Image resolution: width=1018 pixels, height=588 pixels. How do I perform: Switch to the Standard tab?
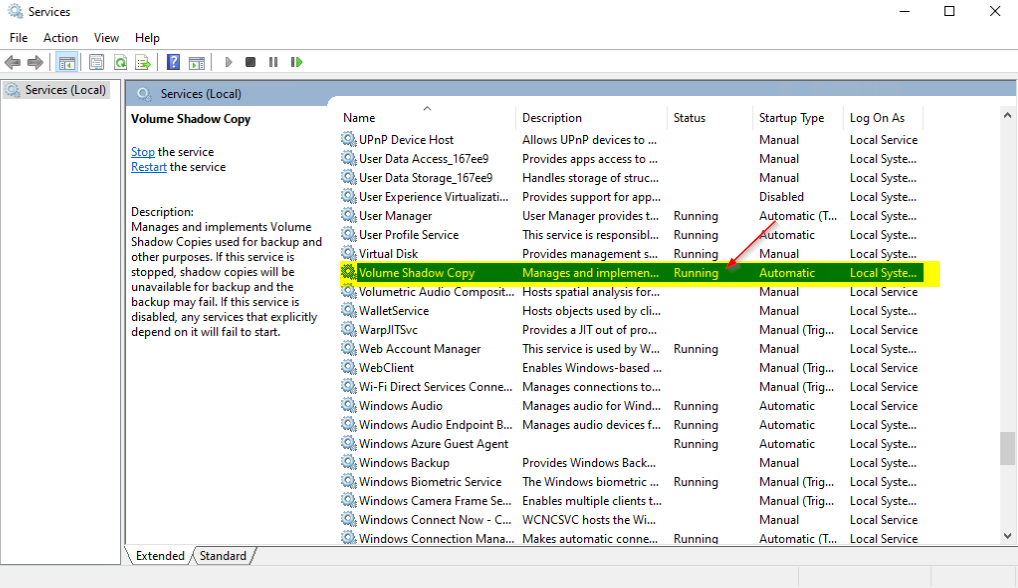[223, 556]
